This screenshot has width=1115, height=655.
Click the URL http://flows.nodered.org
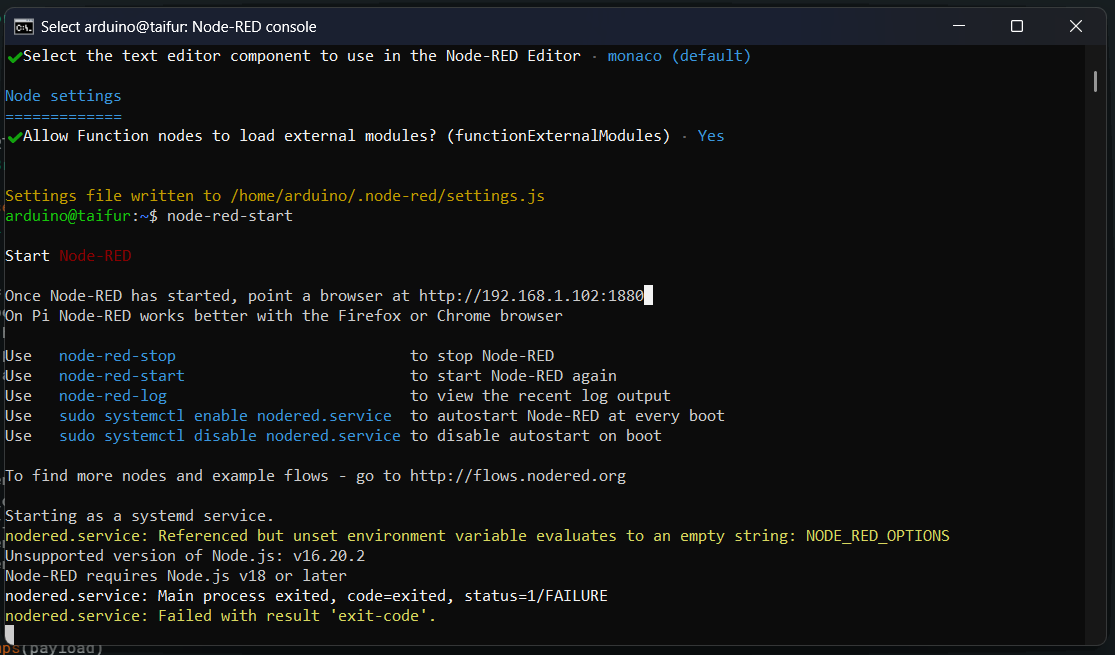point(518,476)
